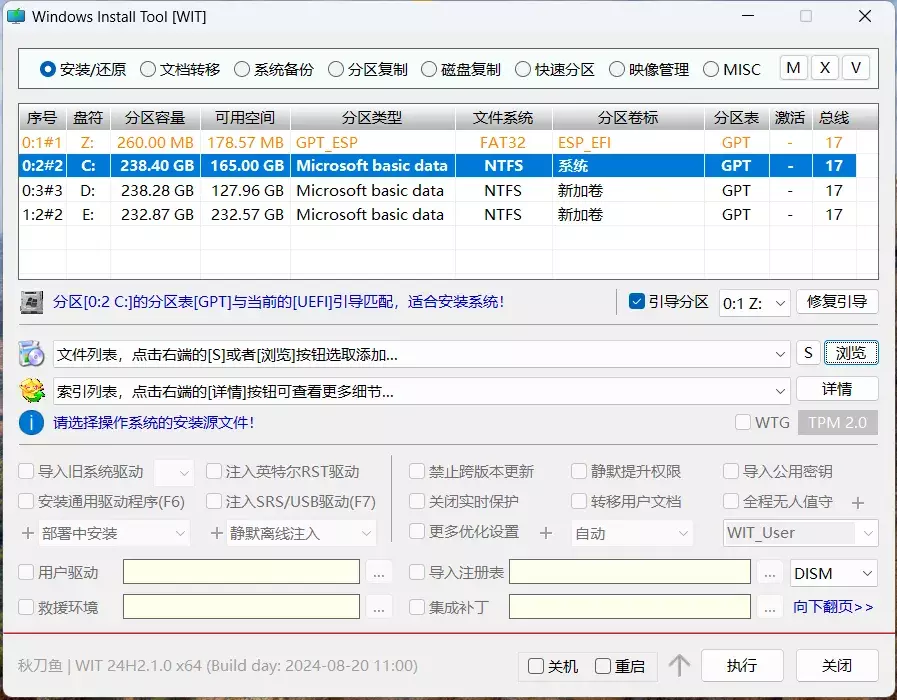Click the 向下翻页>> link

point(834,607)
